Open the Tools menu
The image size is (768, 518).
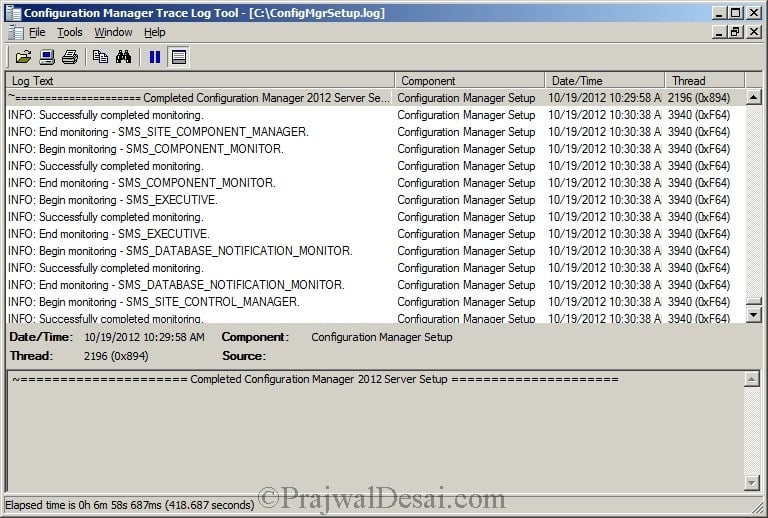tap(70, 32)
